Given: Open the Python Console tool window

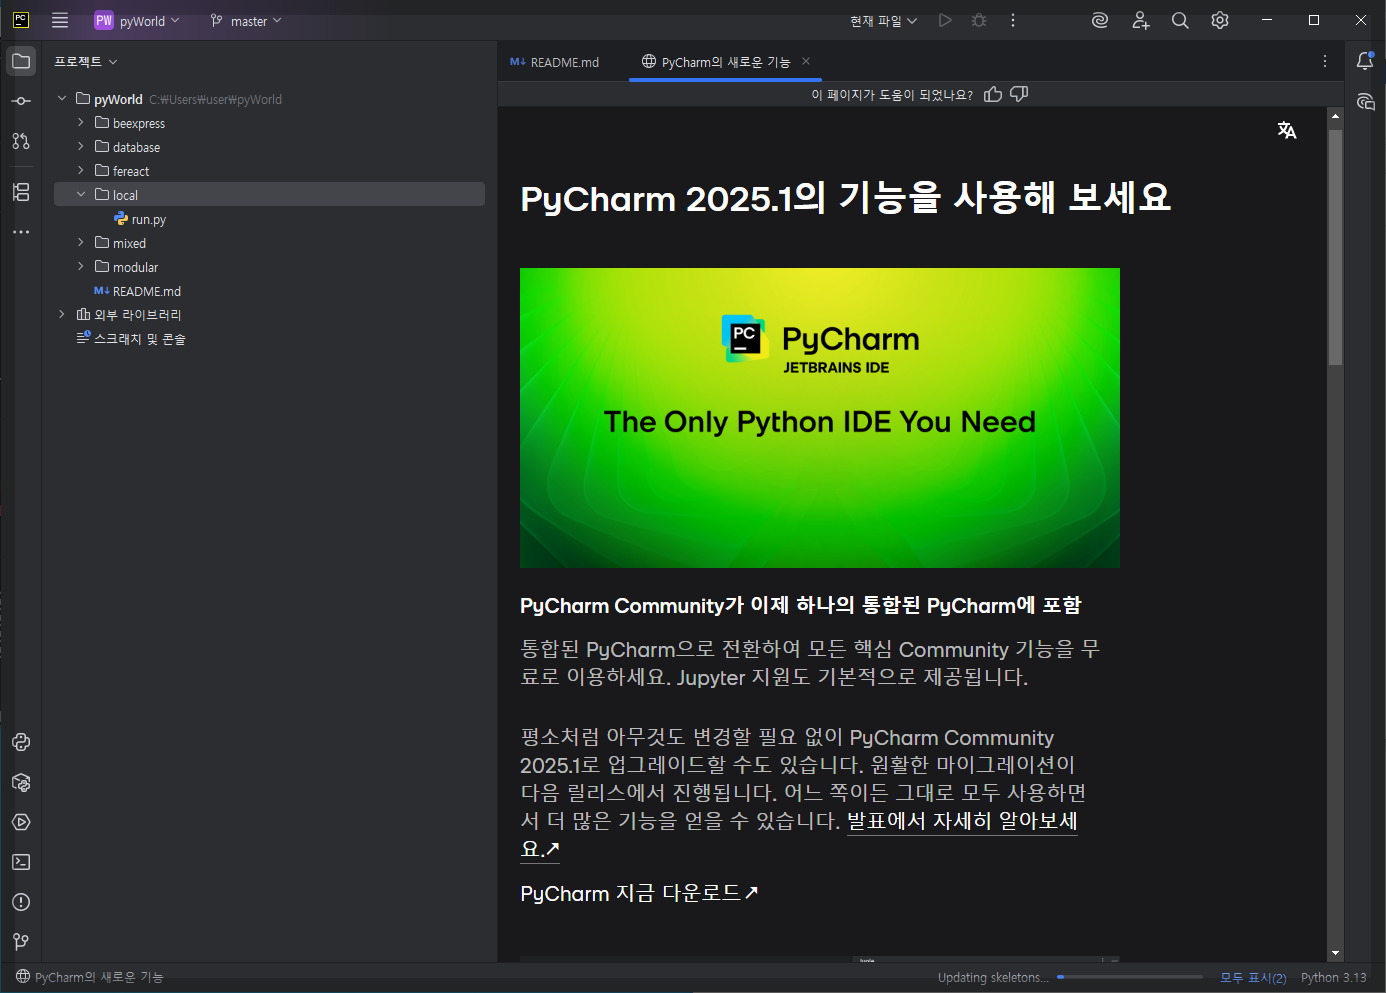Looking at the screenshot, I should [21, 742].
